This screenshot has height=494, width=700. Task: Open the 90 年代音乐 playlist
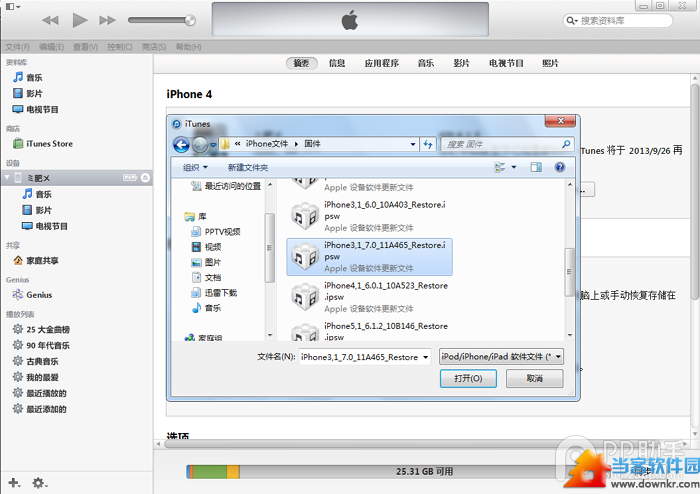(41, 345)
